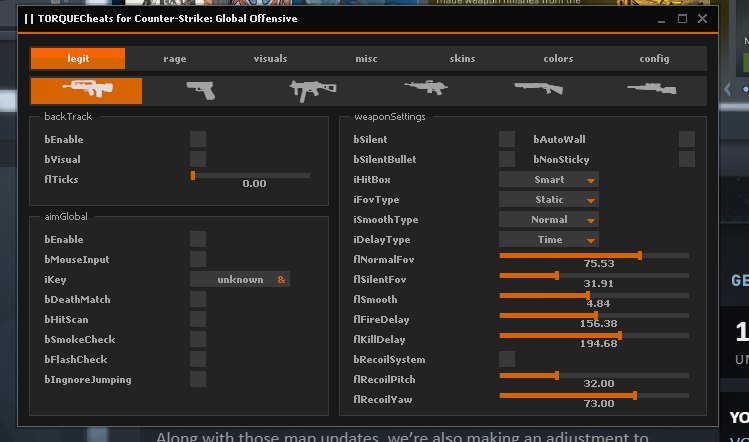Toggle the bMouseInput checkbox

point(198,259)
